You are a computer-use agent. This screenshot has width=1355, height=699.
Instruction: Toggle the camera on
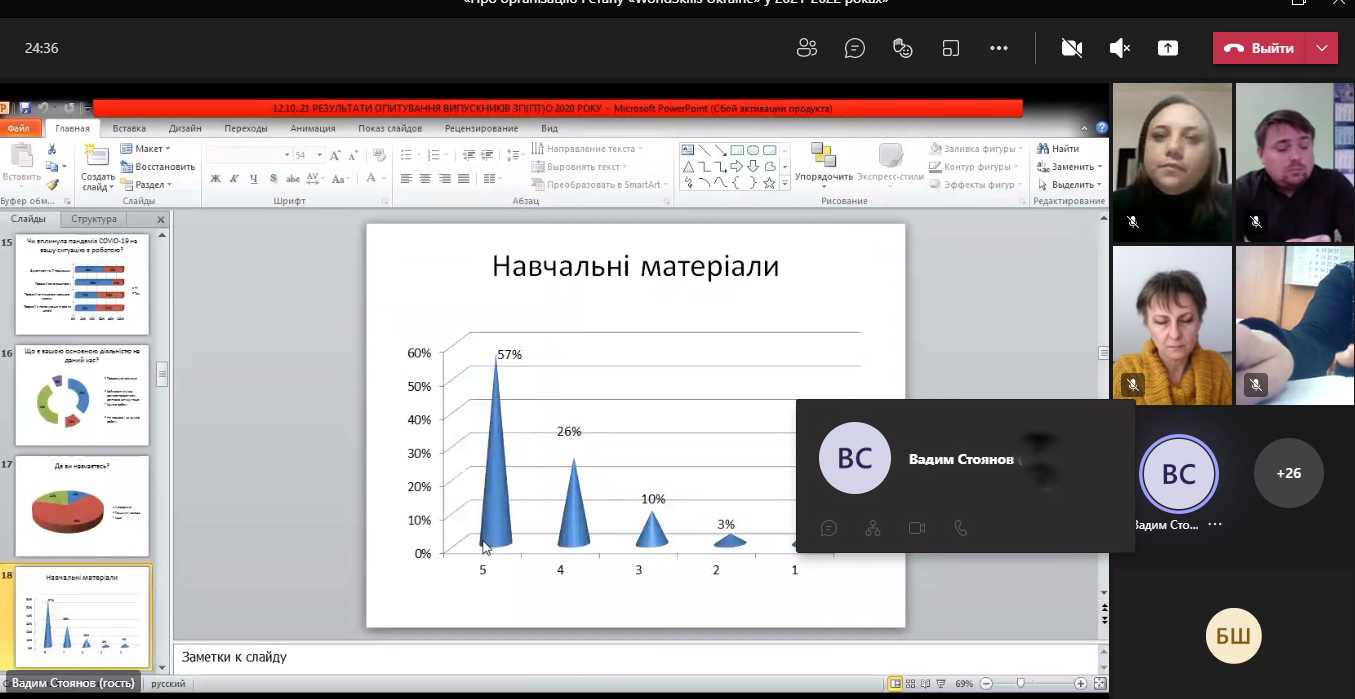[x=1072, y=48]
